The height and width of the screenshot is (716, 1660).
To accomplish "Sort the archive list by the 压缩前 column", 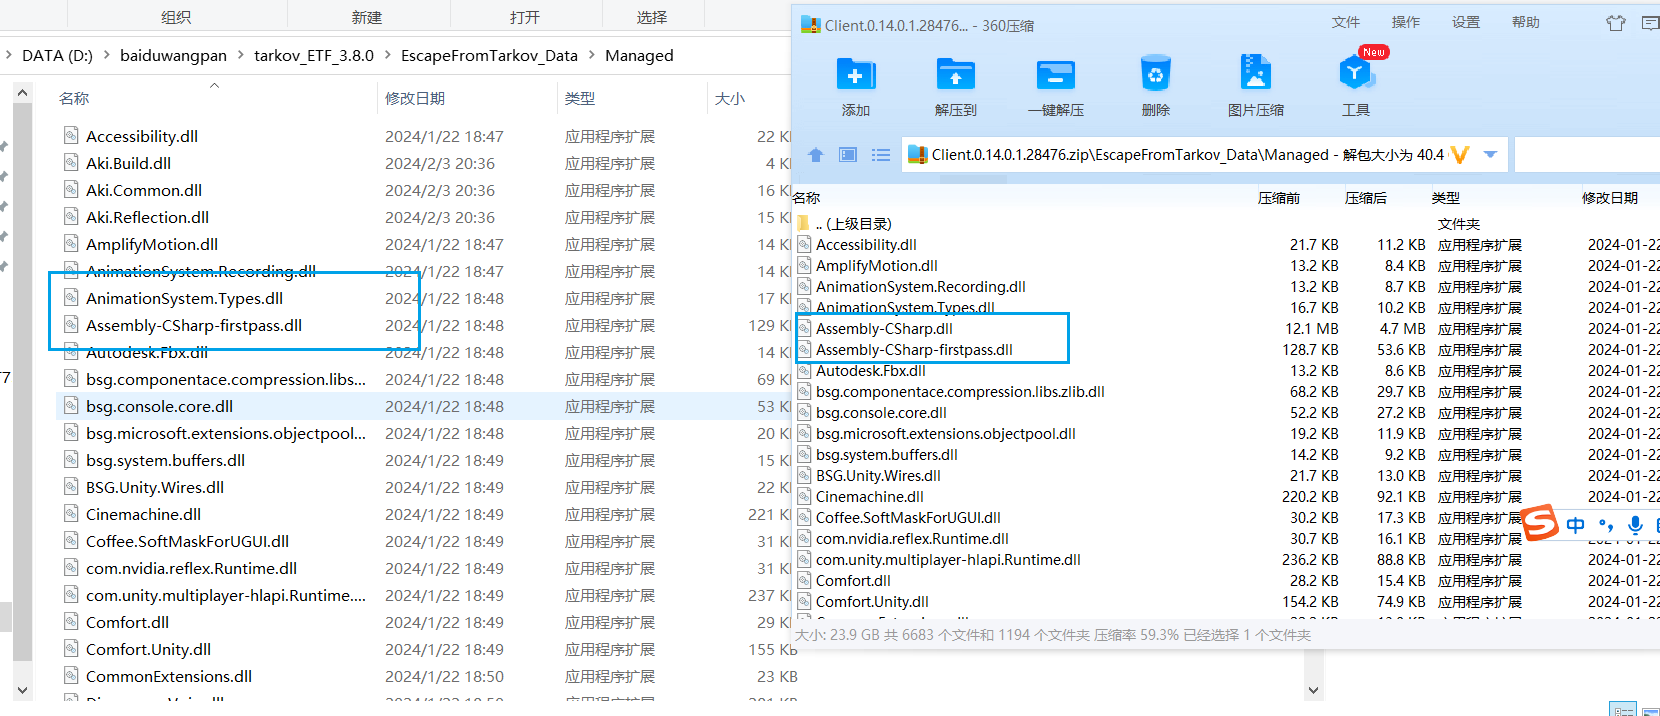I will [x=1278, y=198].
